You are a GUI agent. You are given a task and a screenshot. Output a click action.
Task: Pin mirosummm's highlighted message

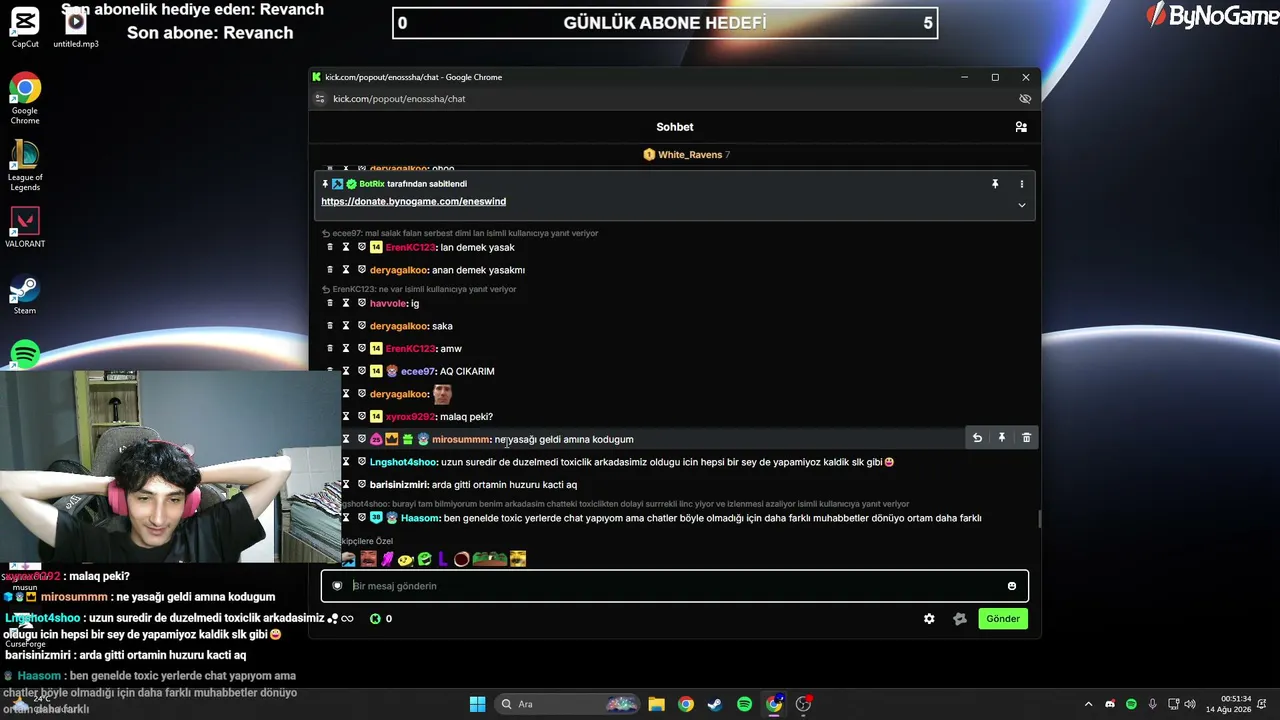[x=1001, y=438]
